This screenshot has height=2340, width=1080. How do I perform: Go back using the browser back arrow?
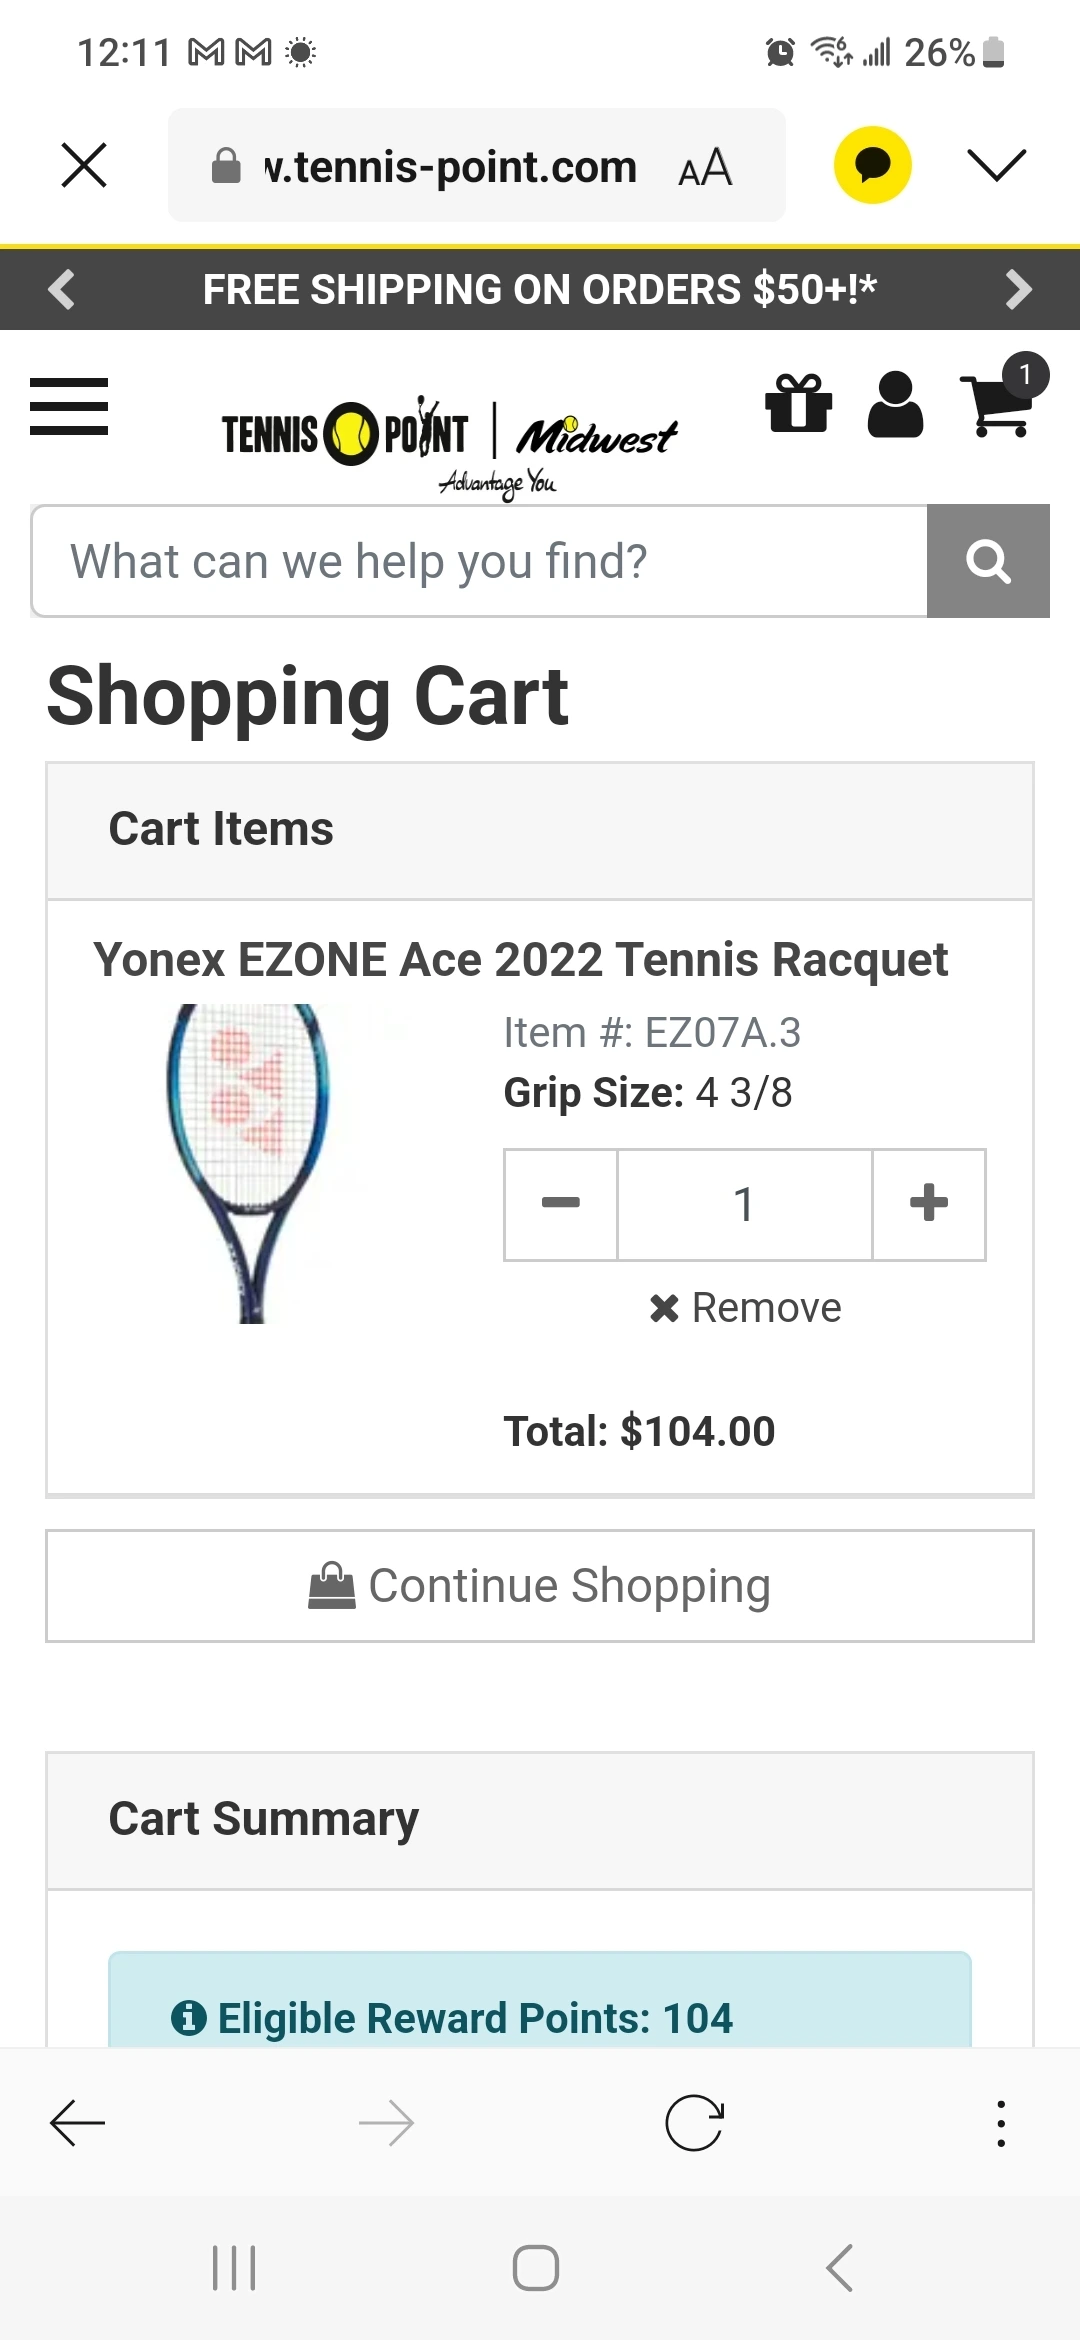78,2122
